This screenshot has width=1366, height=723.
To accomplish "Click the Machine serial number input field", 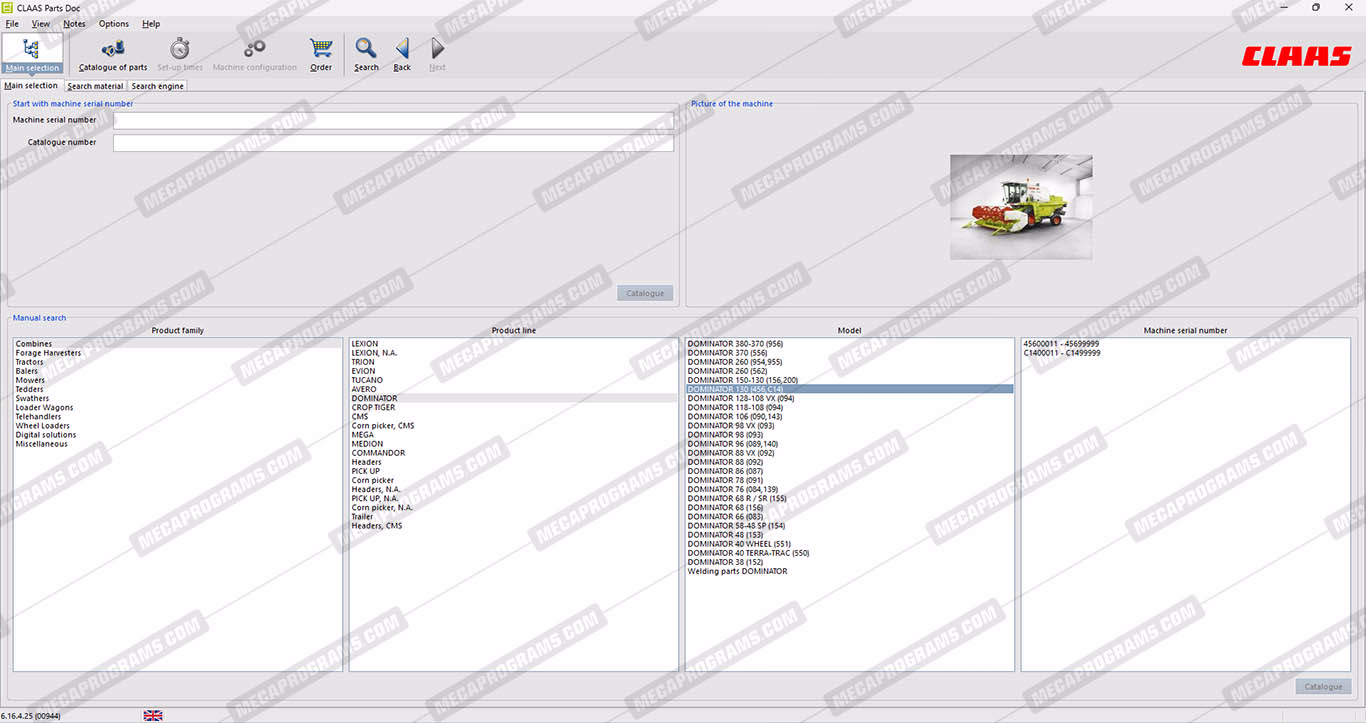I will coord(393,120).
